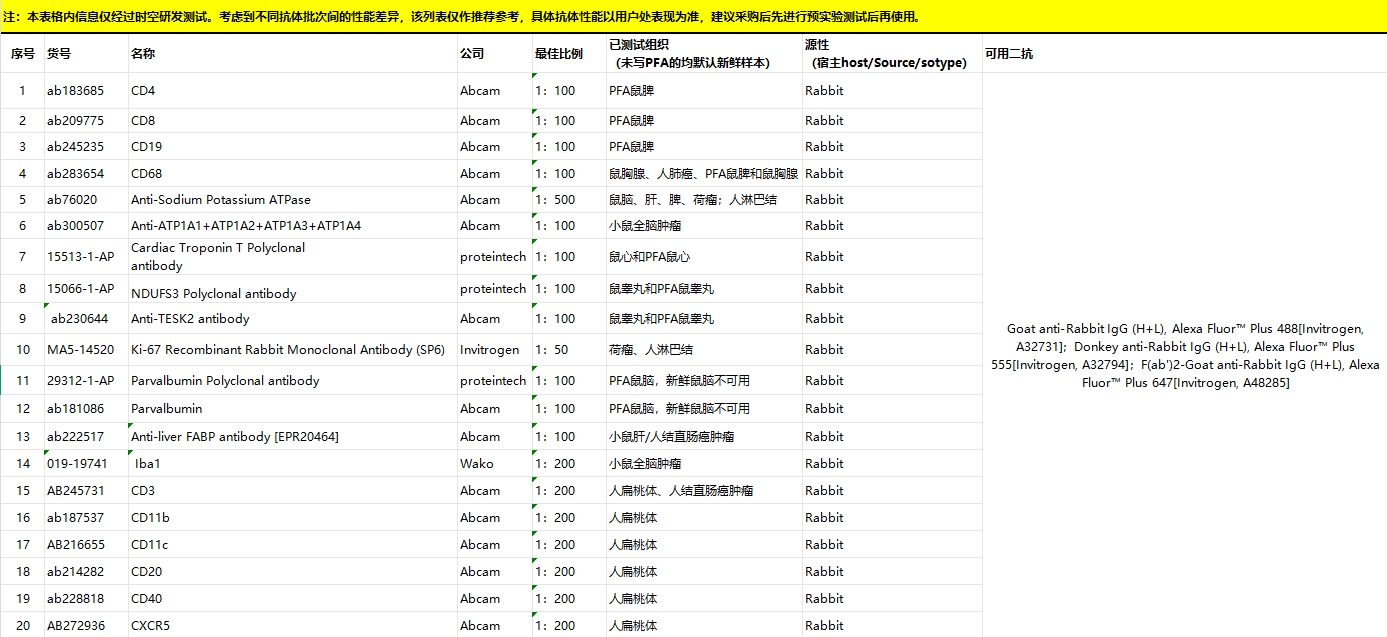Click the Cardiac Troponin T Polyclonal antibody cell

[293, 257]
